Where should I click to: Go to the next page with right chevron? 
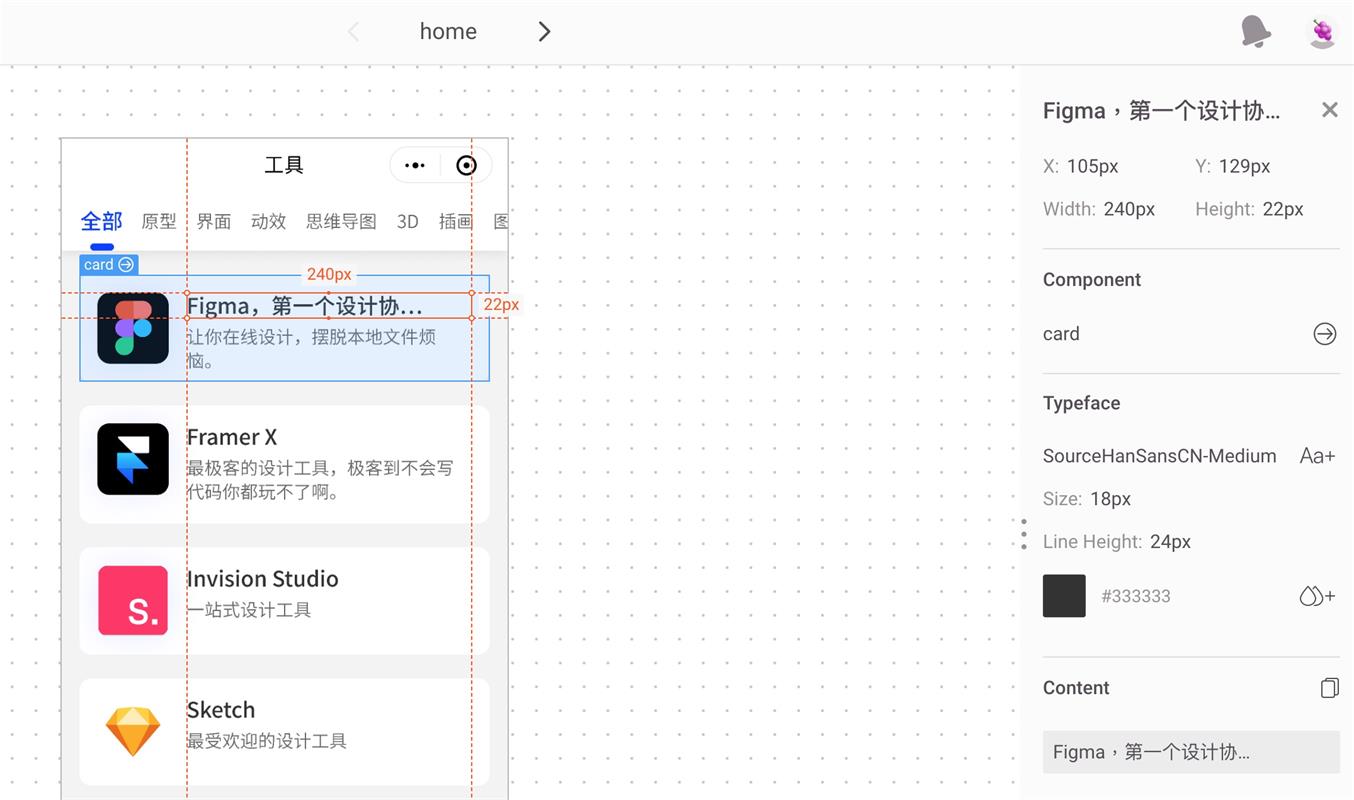tap(544, 32)
